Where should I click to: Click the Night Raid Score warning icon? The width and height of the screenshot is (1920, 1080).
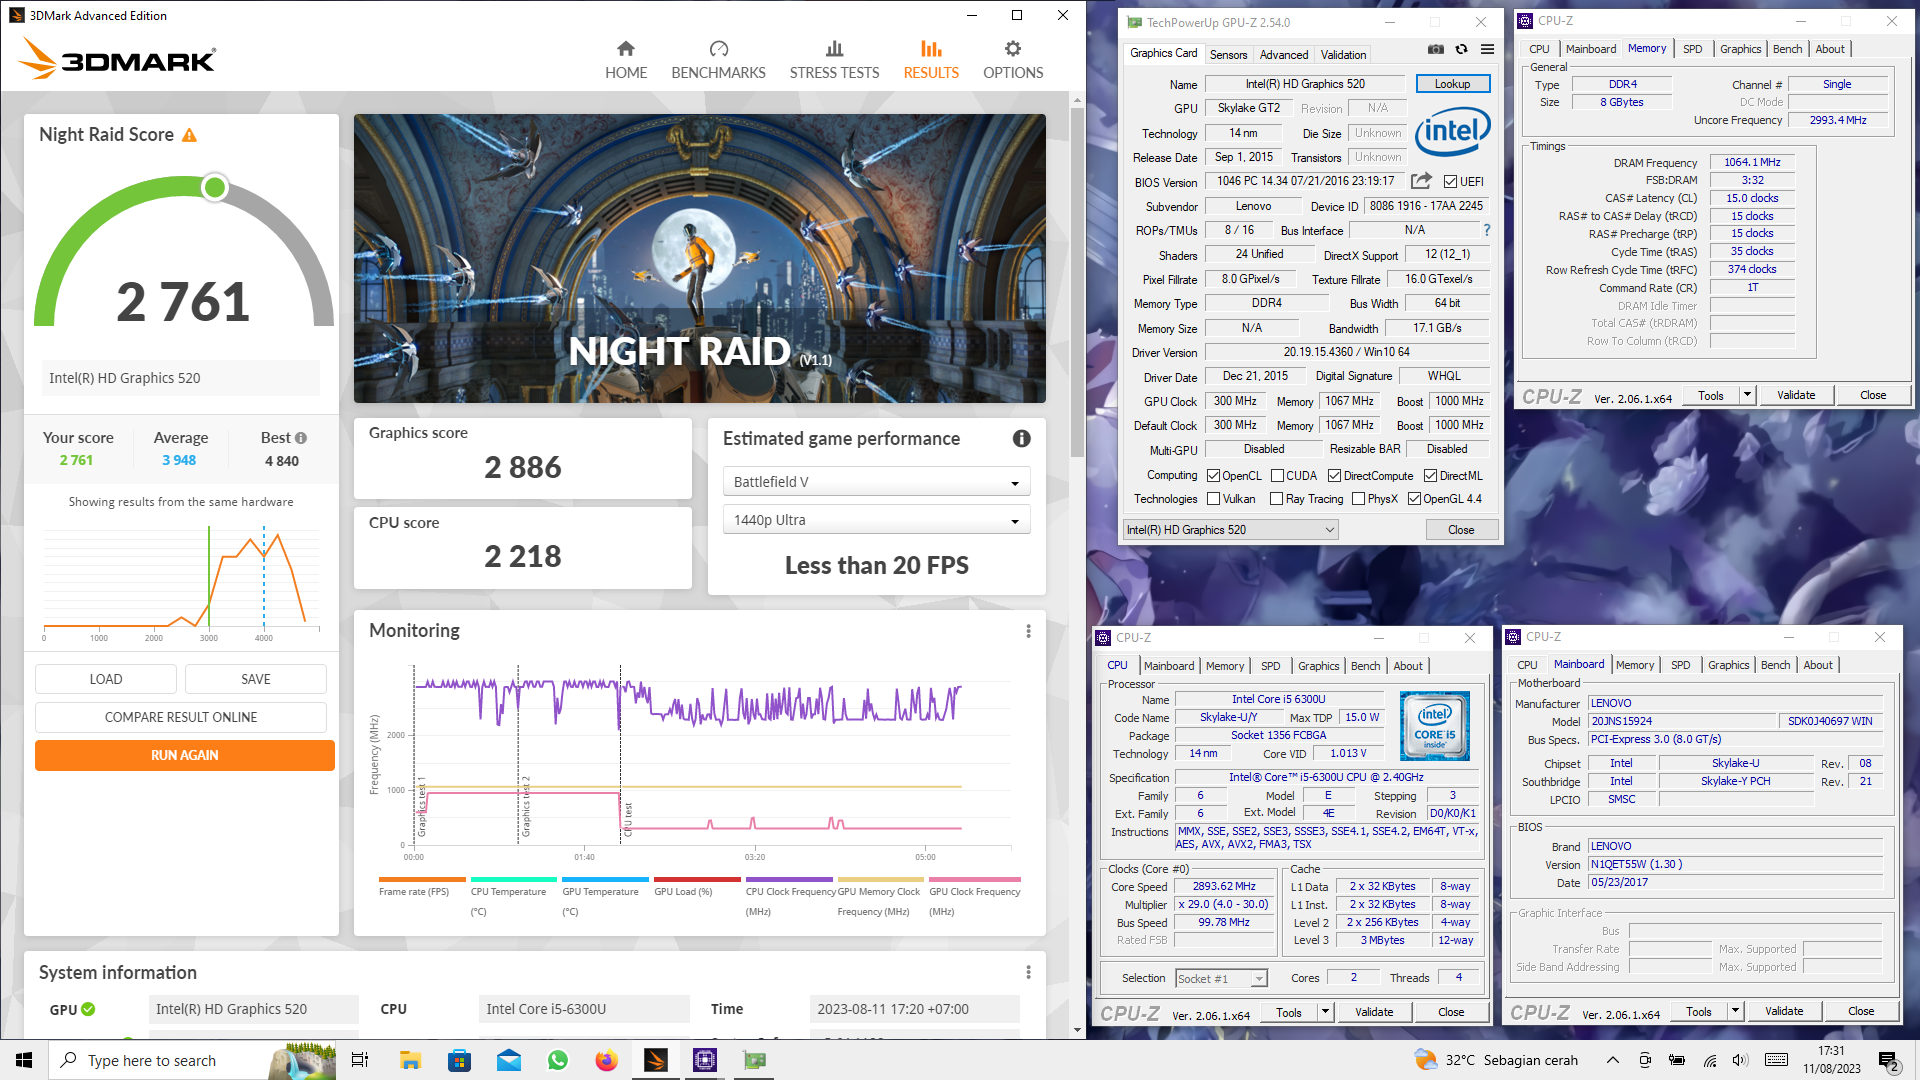click(x=189, y=135)
